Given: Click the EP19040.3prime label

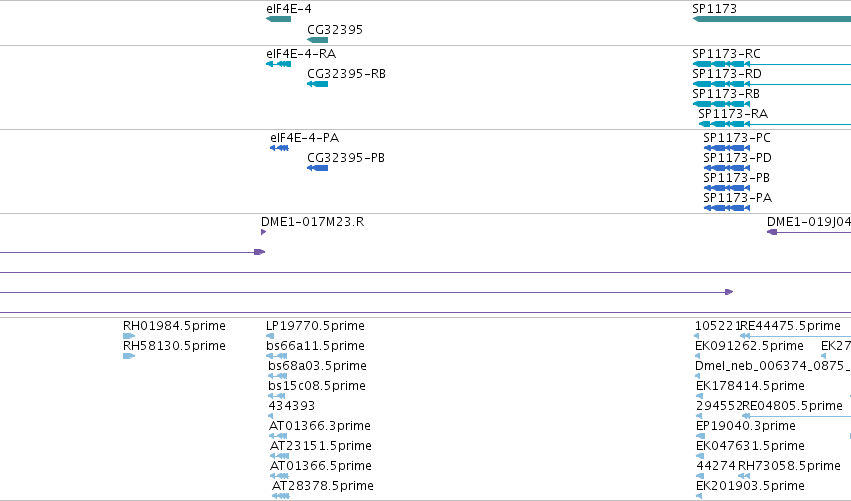Looking at the screenshot, I should (x=746, y=426).
